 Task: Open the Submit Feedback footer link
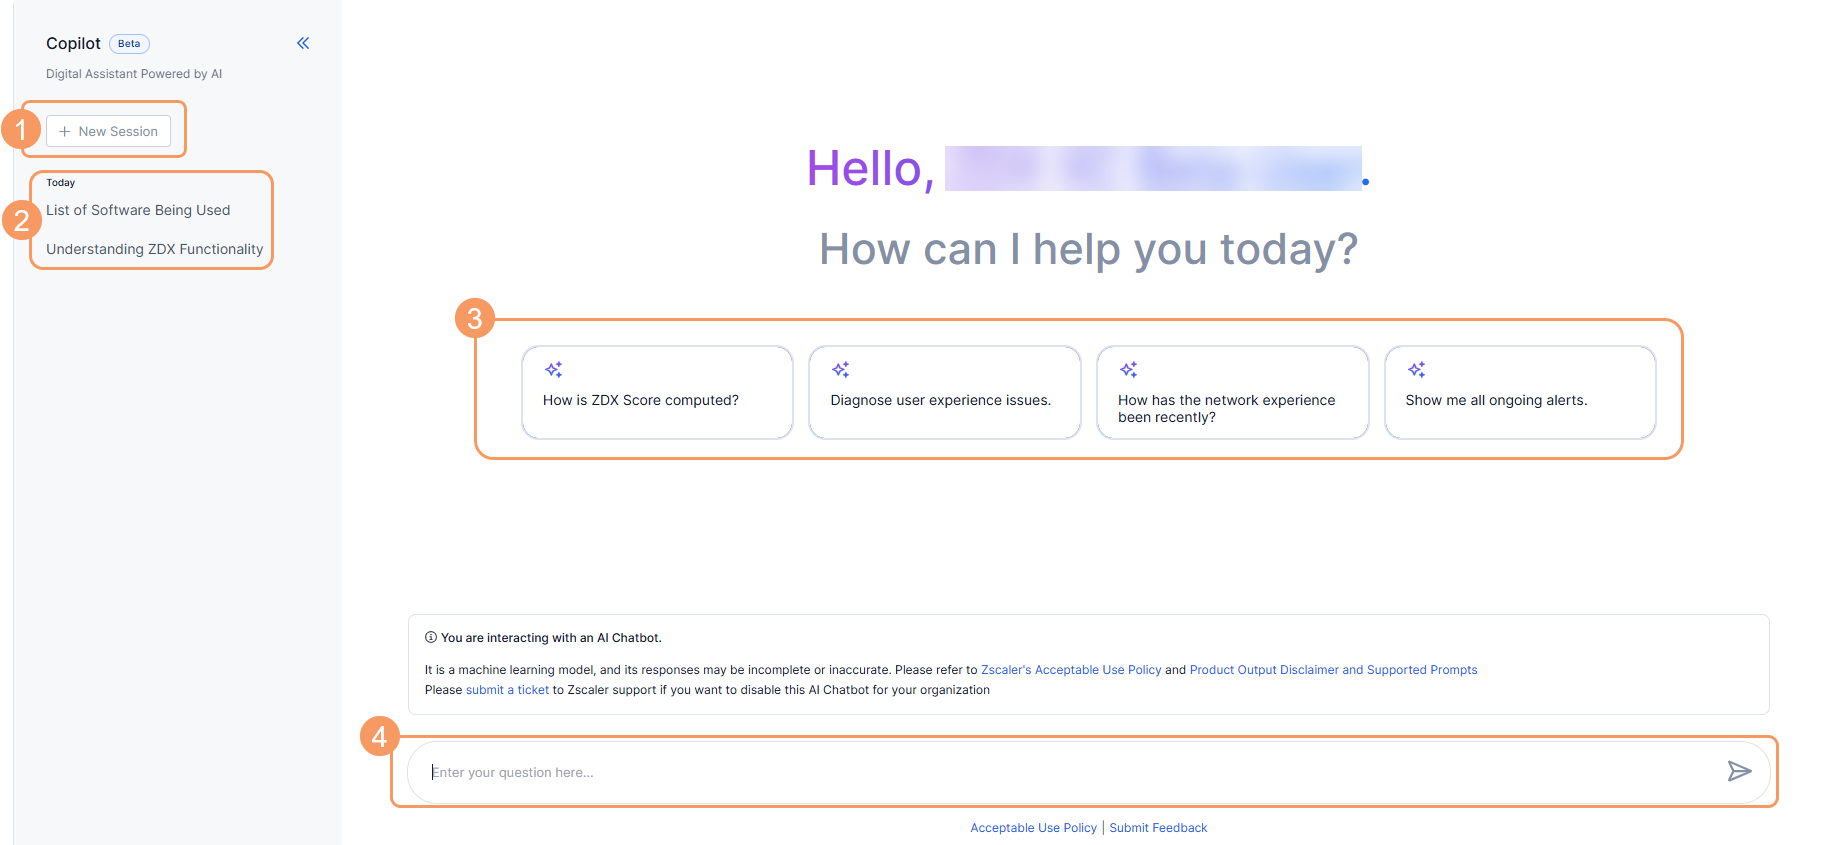coord(1158,828)
